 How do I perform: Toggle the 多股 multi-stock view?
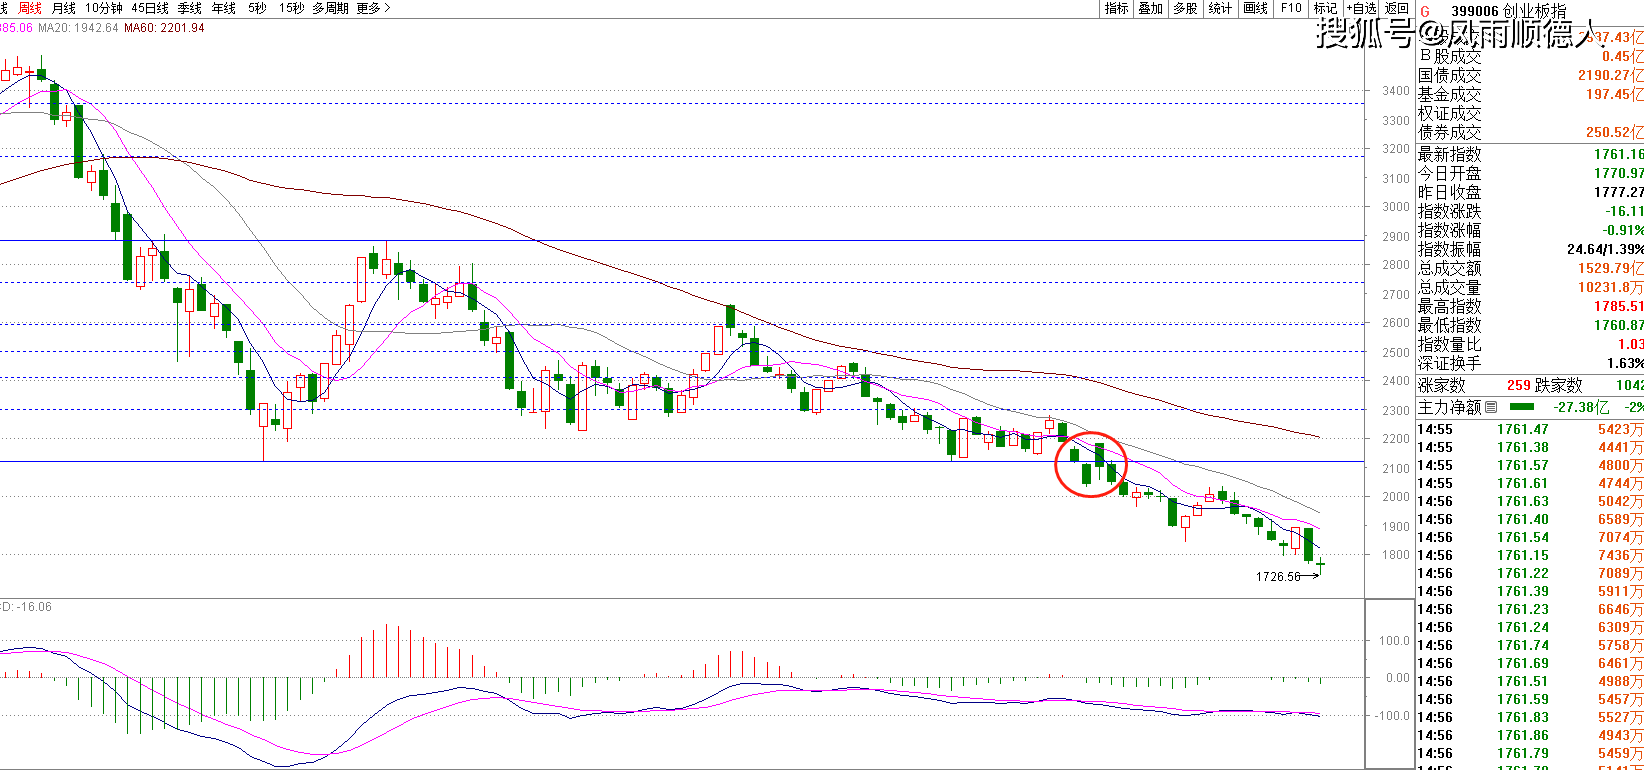point(1185,8)
